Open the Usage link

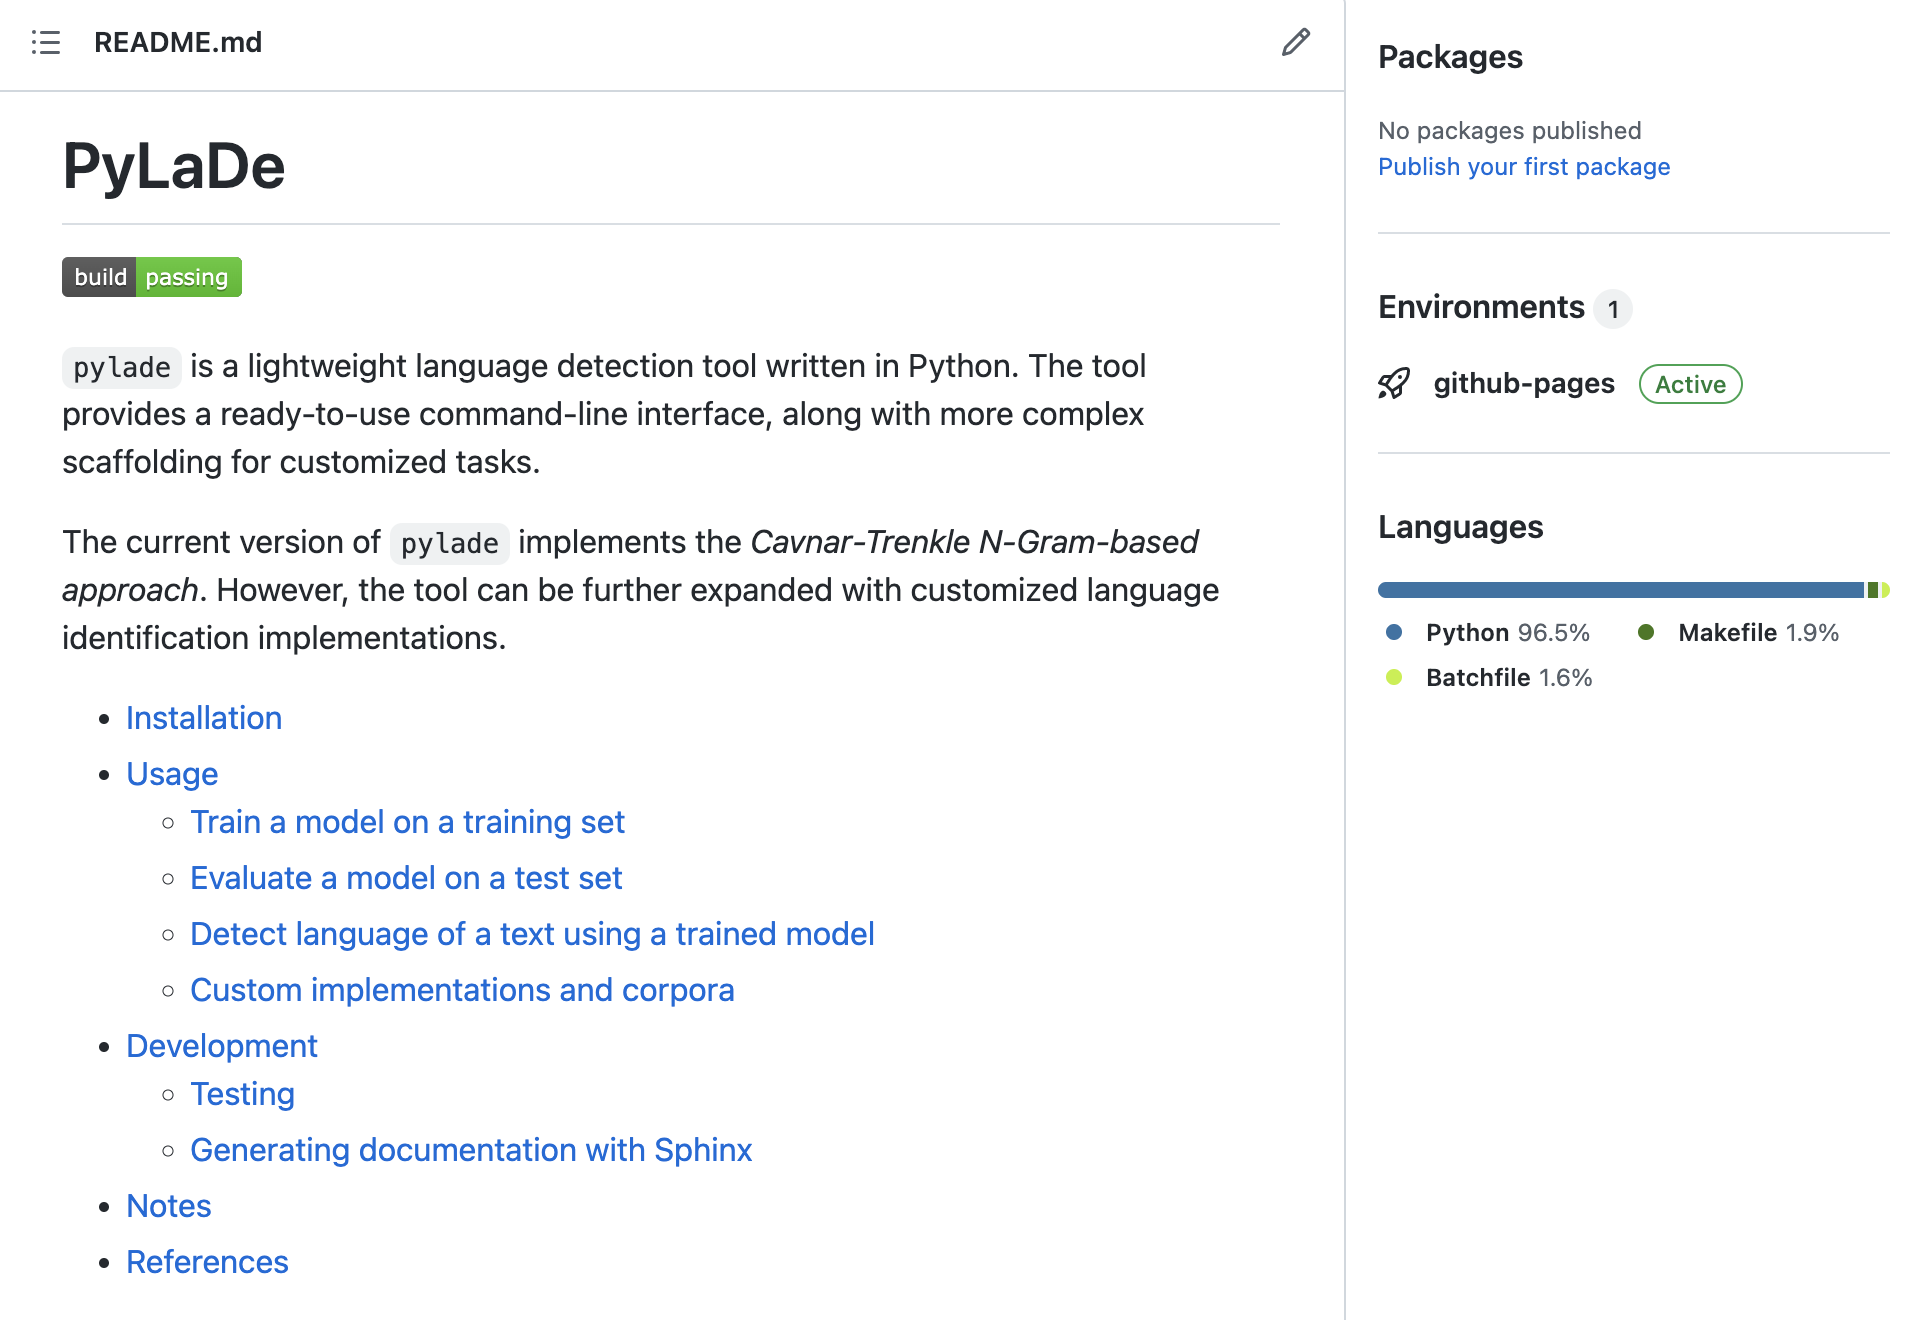point(172,774)
